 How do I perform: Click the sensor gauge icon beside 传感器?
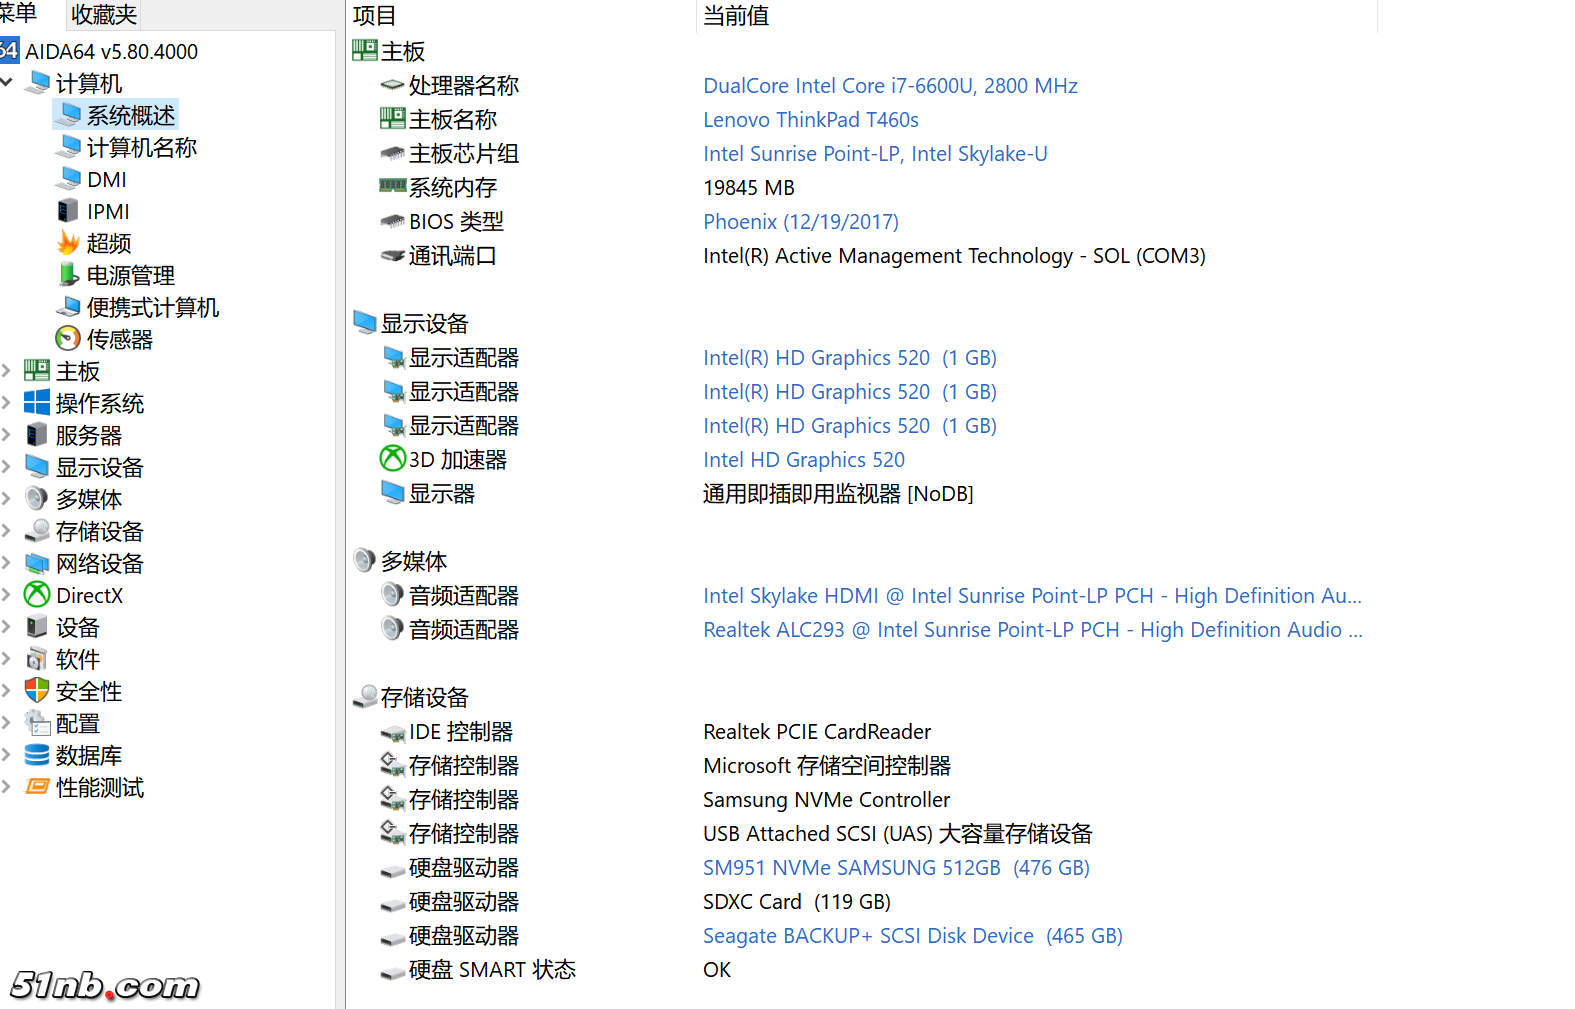[68, 339]
